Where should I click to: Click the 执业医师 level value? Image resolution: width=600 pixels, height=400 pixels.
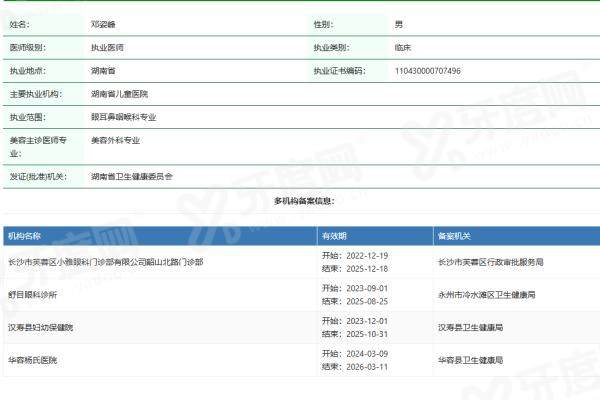pos(107,47)
